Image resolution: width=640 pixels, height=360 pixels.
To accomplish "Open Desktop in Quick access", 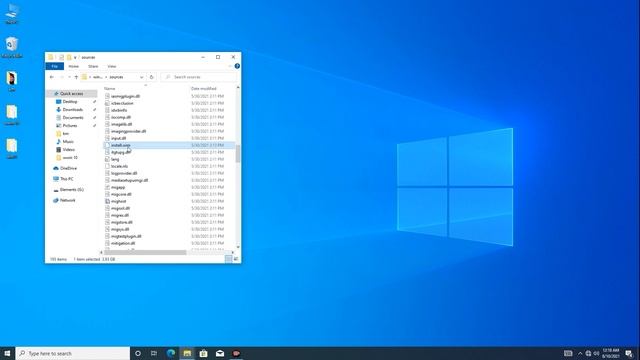I will tap(70, 102).
